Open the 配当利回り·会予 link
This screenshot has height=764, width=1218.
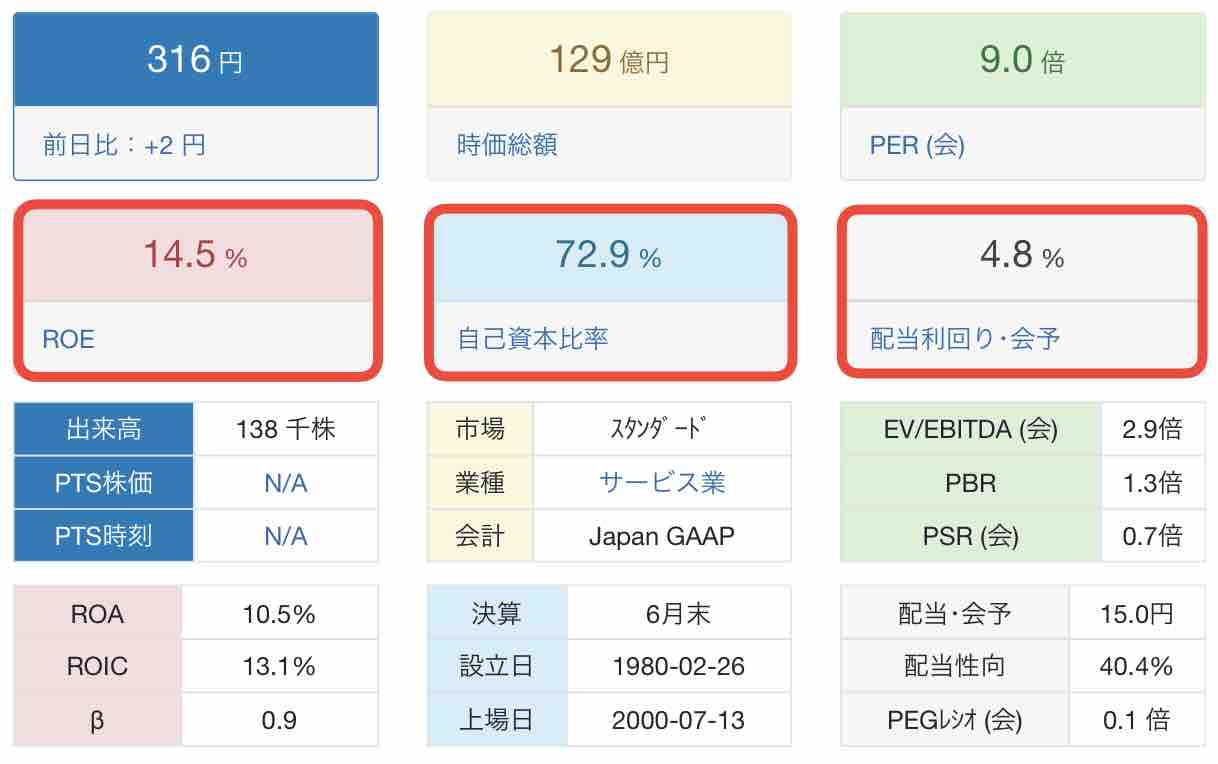pos(965,339)
